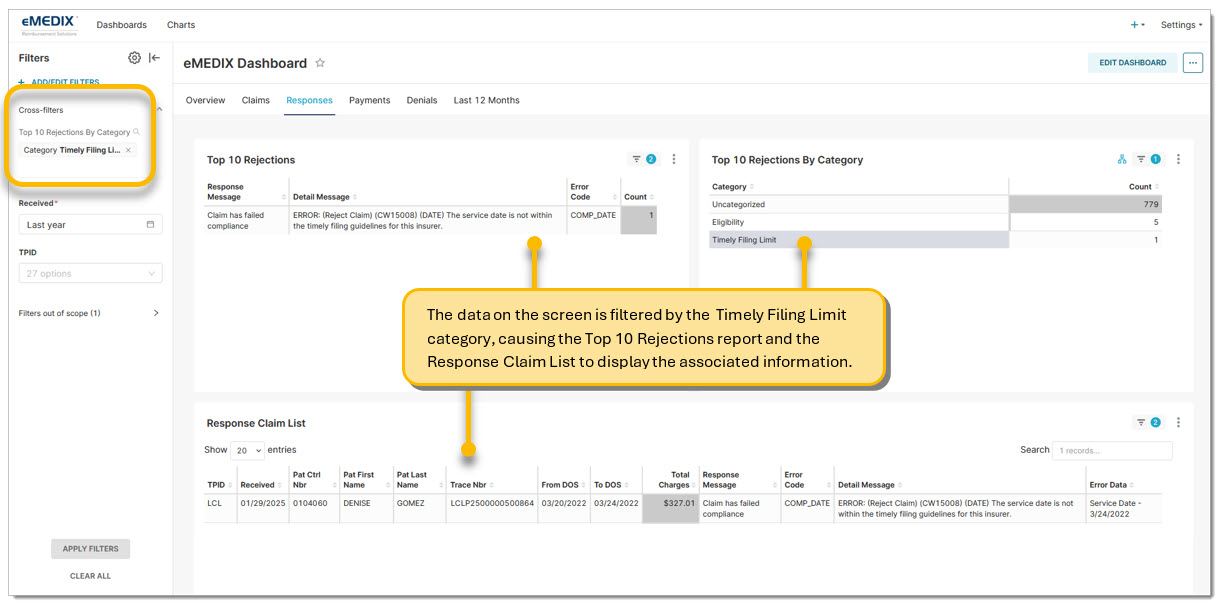This screenshot has width=1217, height=603.
Task: Switch to the Payments tab
Action: 369,100
